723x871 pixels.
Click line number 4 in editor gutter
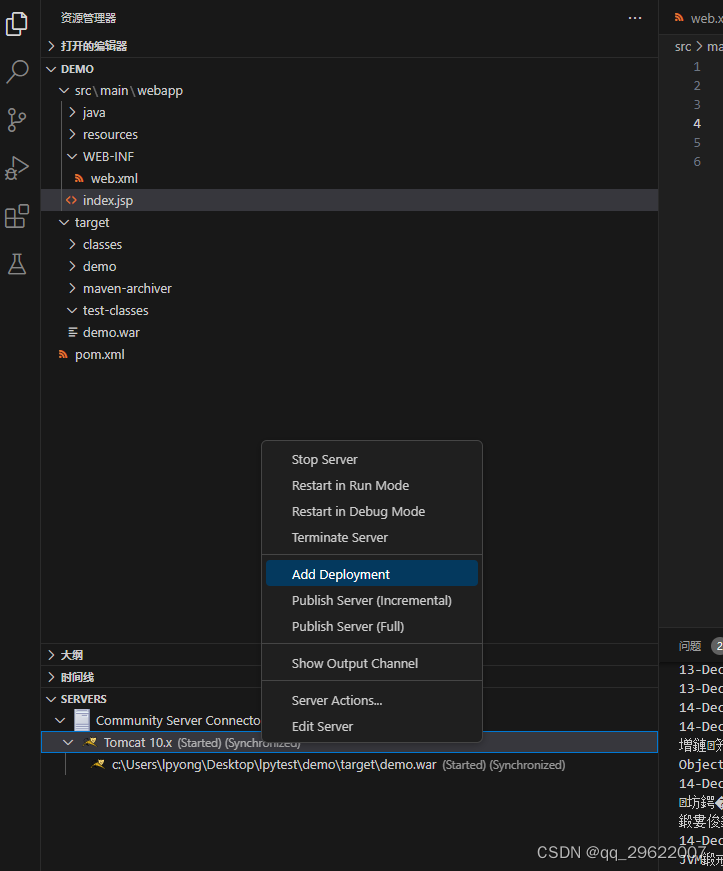(x=697, y=123)
